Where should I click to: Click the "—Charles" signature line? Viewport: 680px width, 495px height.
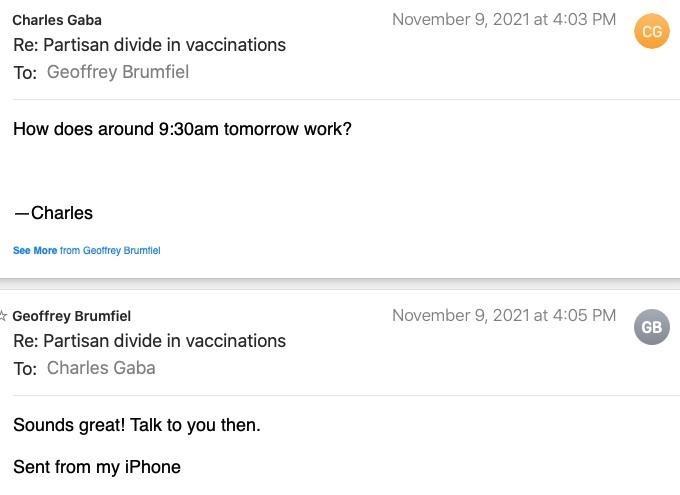click(53, 213)
